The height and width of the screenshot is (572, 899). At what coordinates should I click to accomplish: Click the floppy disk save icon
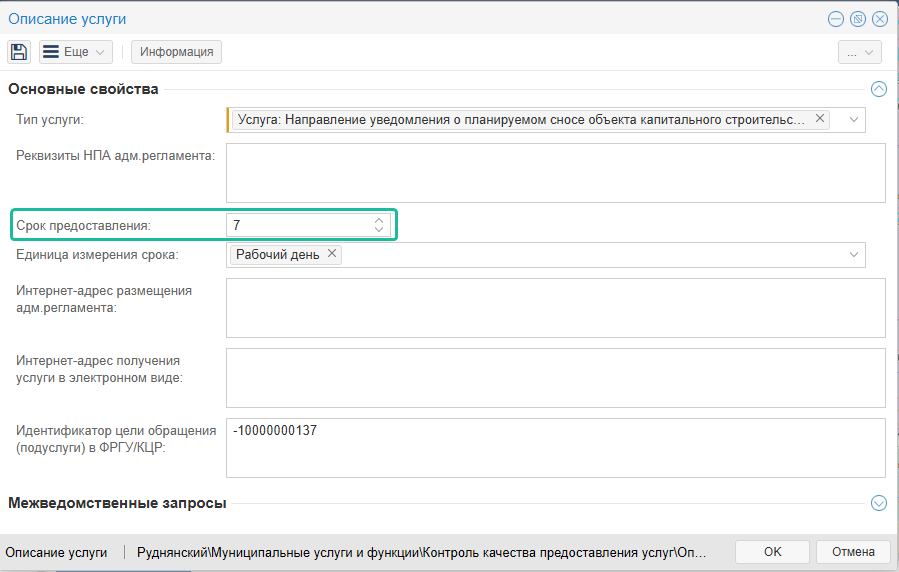click(19, 52)
